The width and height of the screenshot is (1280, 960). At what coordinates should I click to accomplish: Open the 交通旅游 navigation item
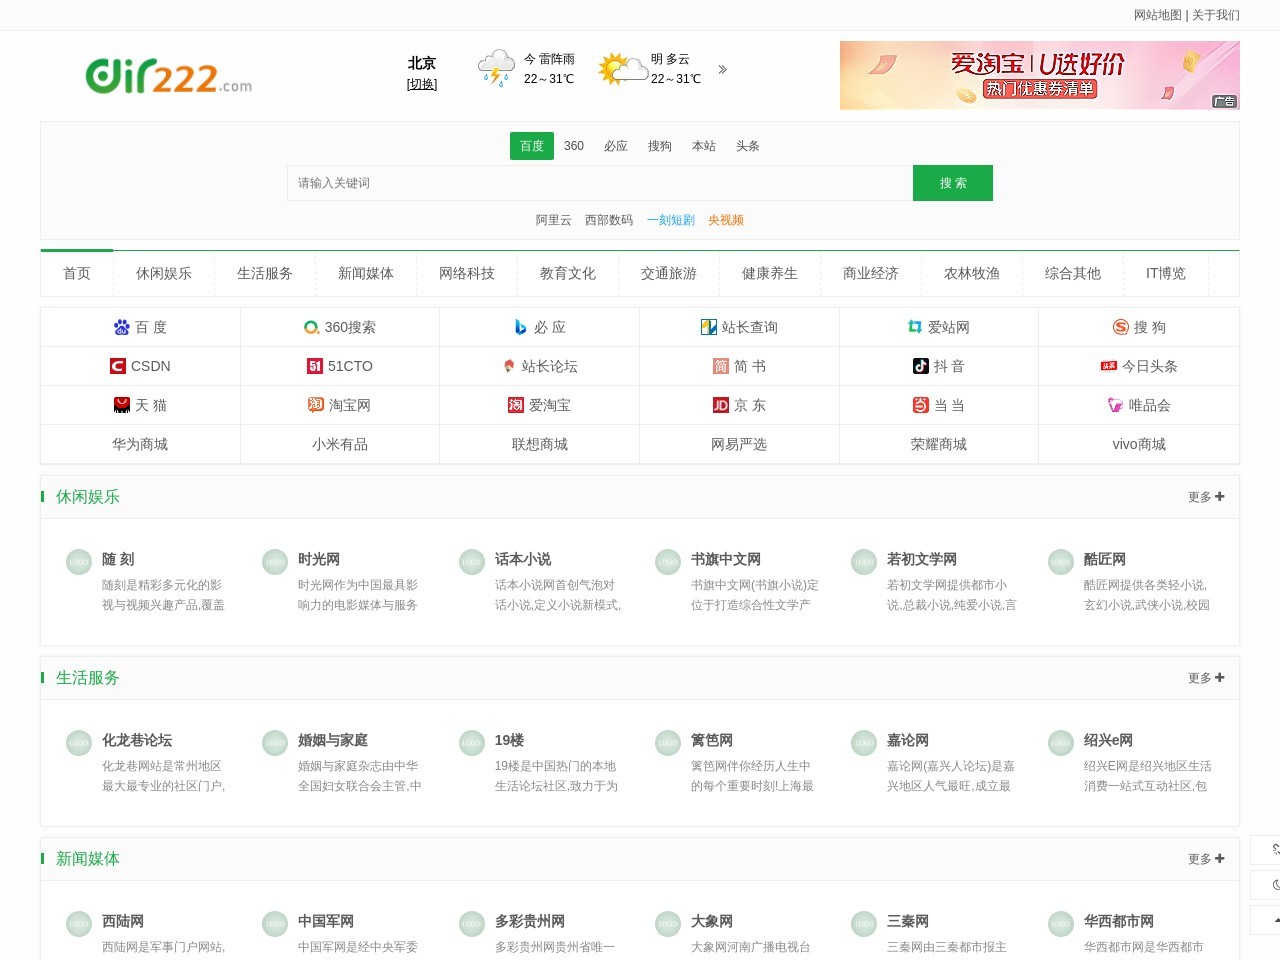click(669, 274)
